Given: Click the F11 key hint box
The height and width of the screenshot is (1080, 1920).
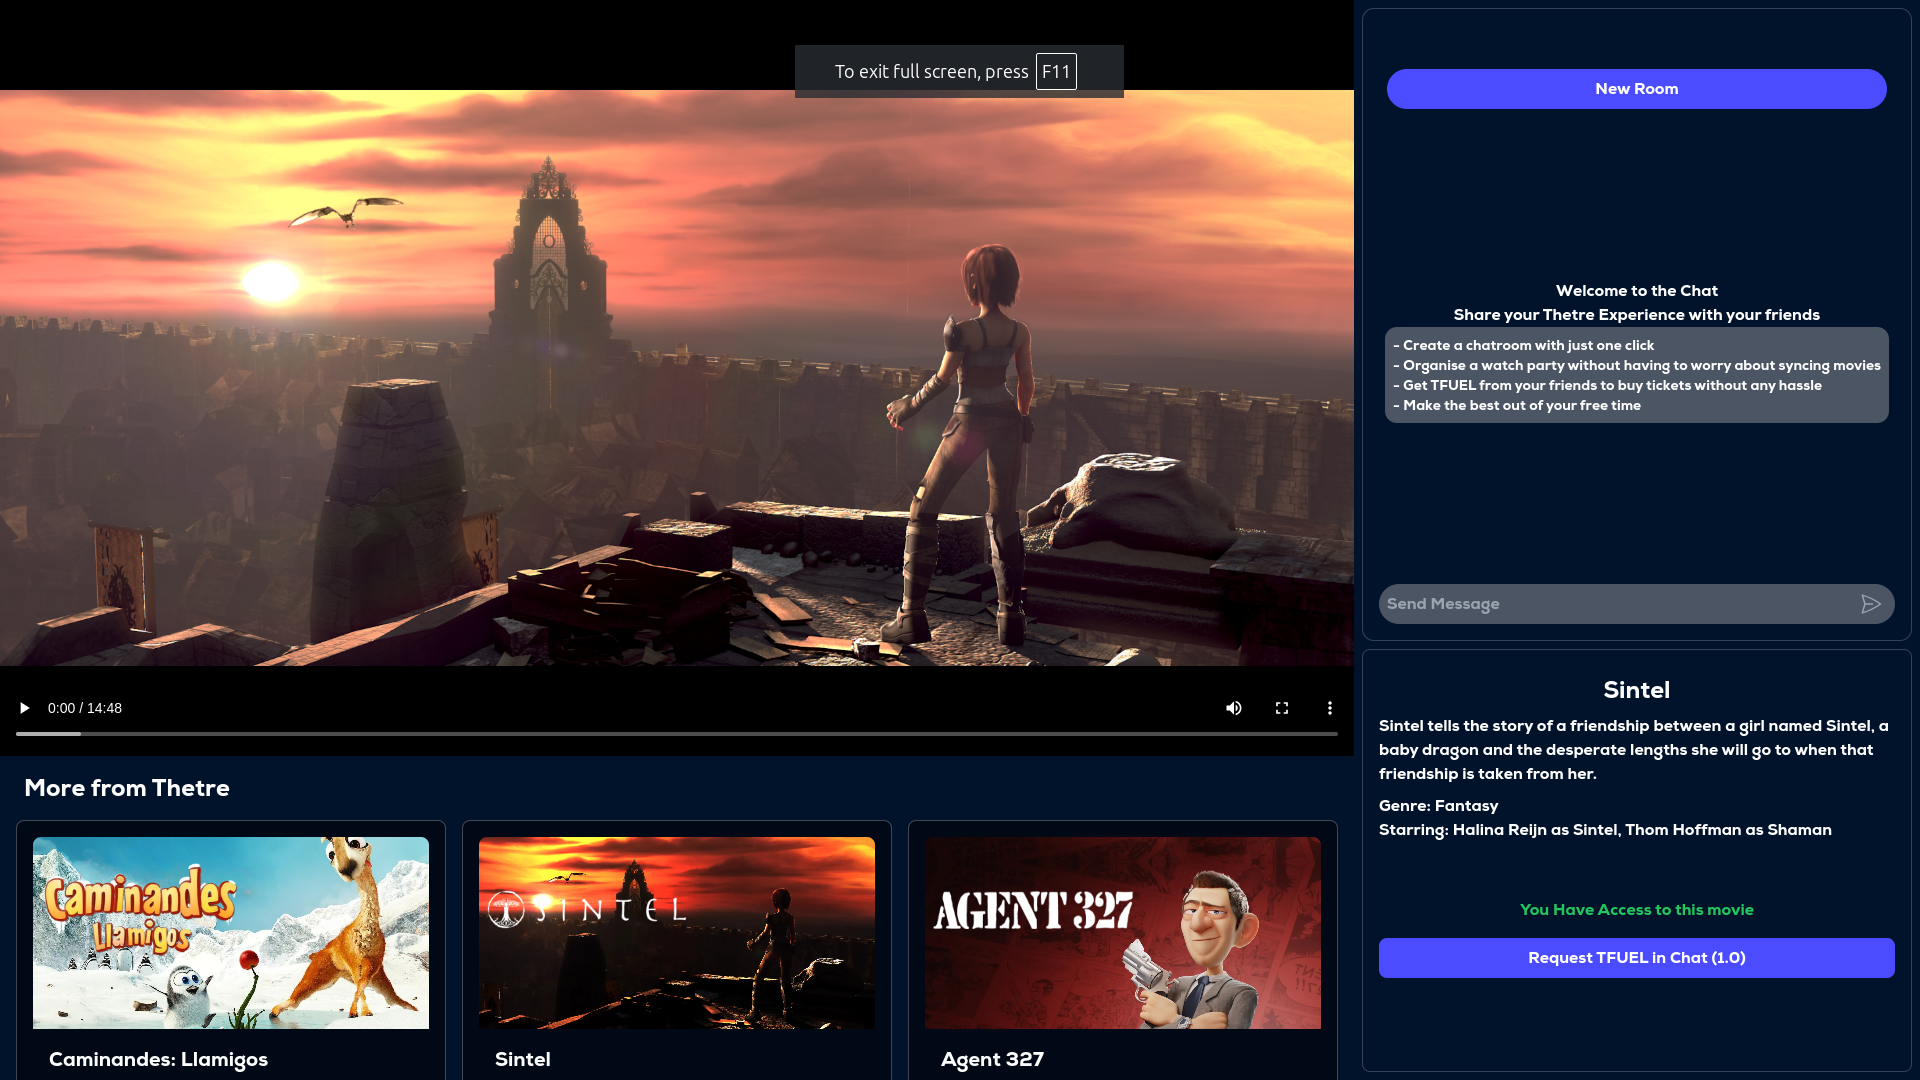Looking at the screenshot, I should coord(1056,72).
